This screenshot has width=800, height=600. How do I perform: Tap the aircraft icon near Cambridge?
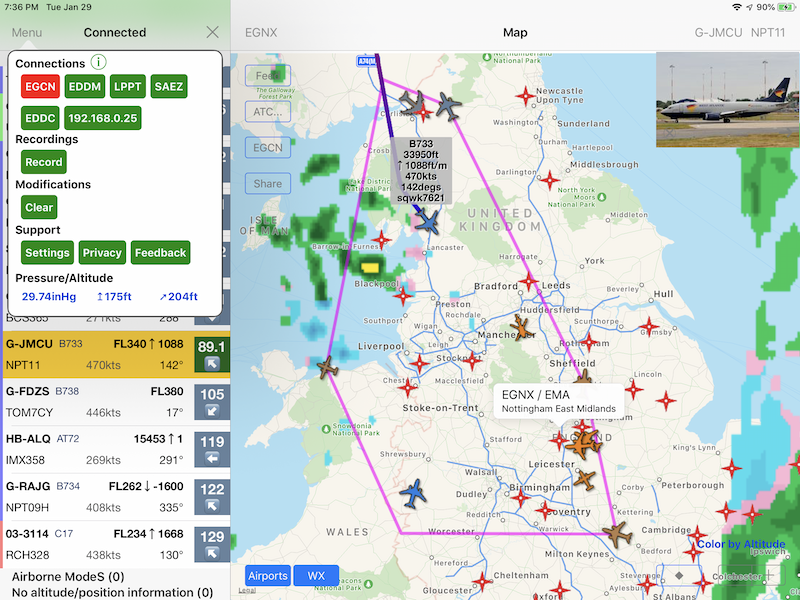tap(618, 533)
